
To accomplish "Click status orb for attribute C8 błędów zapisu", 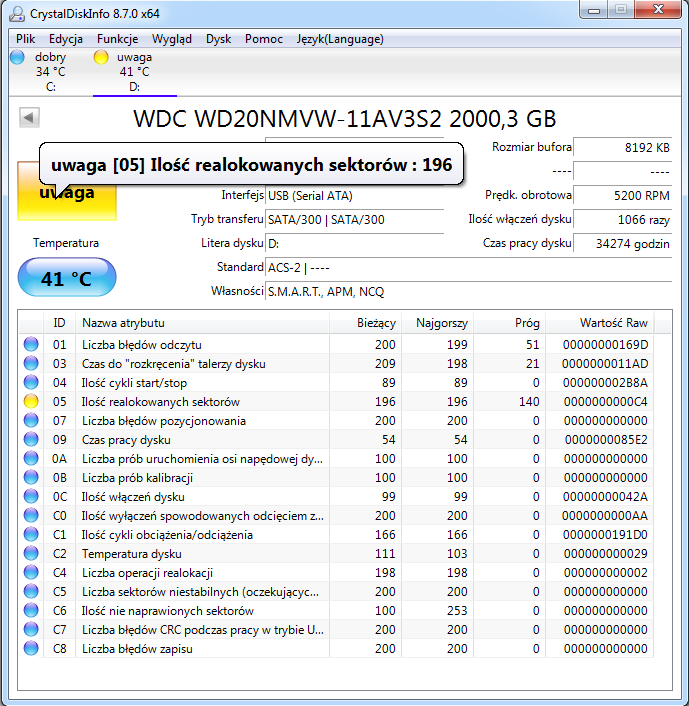I will pyautogui.click(x=31, y=648).
